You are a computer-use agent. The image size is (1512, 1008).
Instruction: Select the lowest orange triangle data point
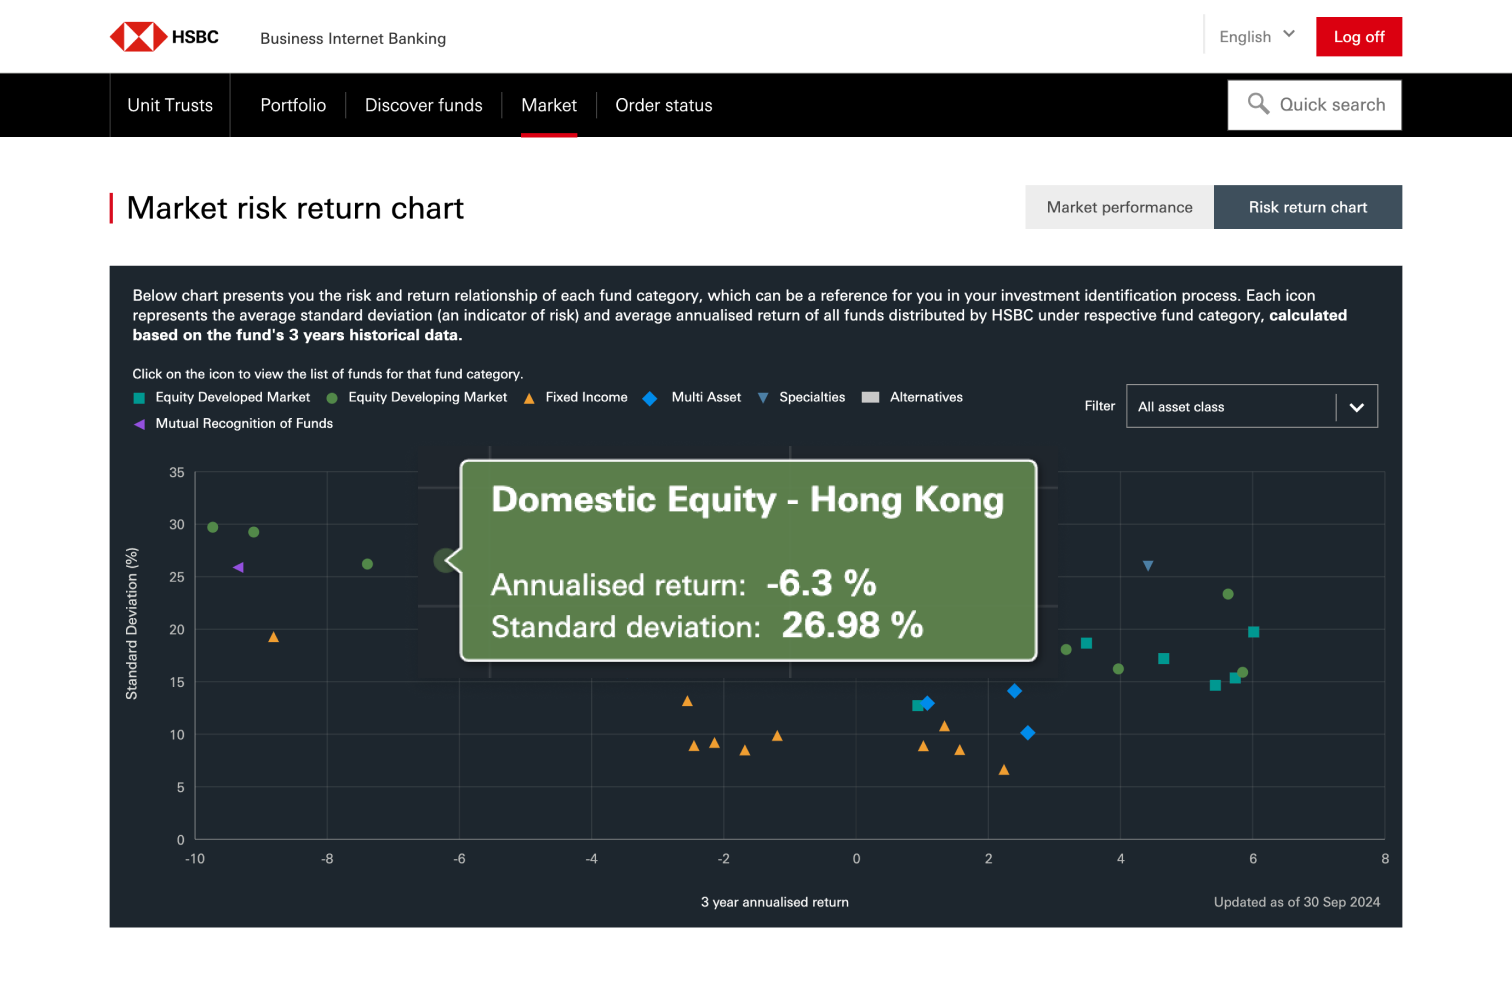1004,770
